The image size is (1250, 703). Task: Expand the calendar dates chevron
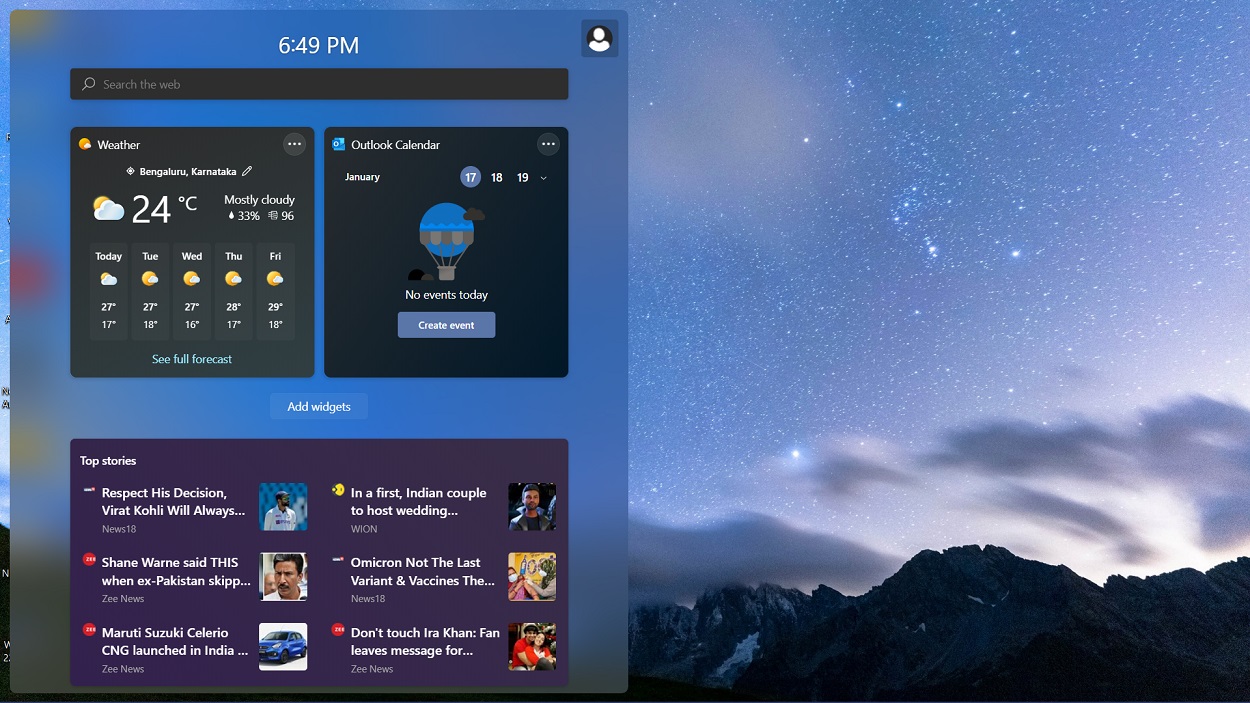click(x=543, y=177)
